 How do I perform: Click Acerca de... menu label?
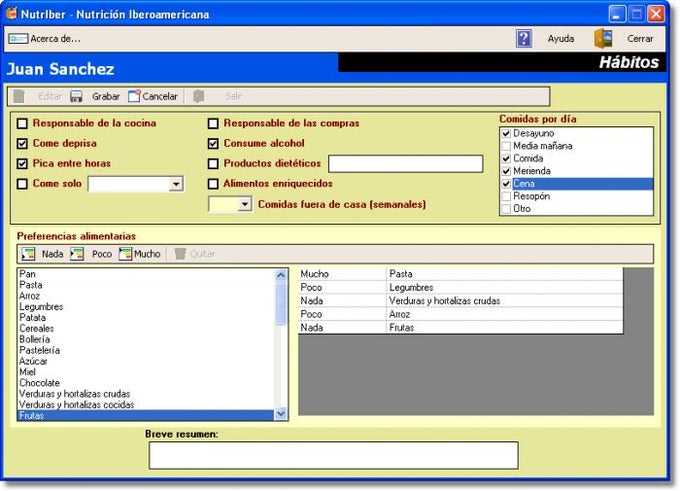point(55,39)
